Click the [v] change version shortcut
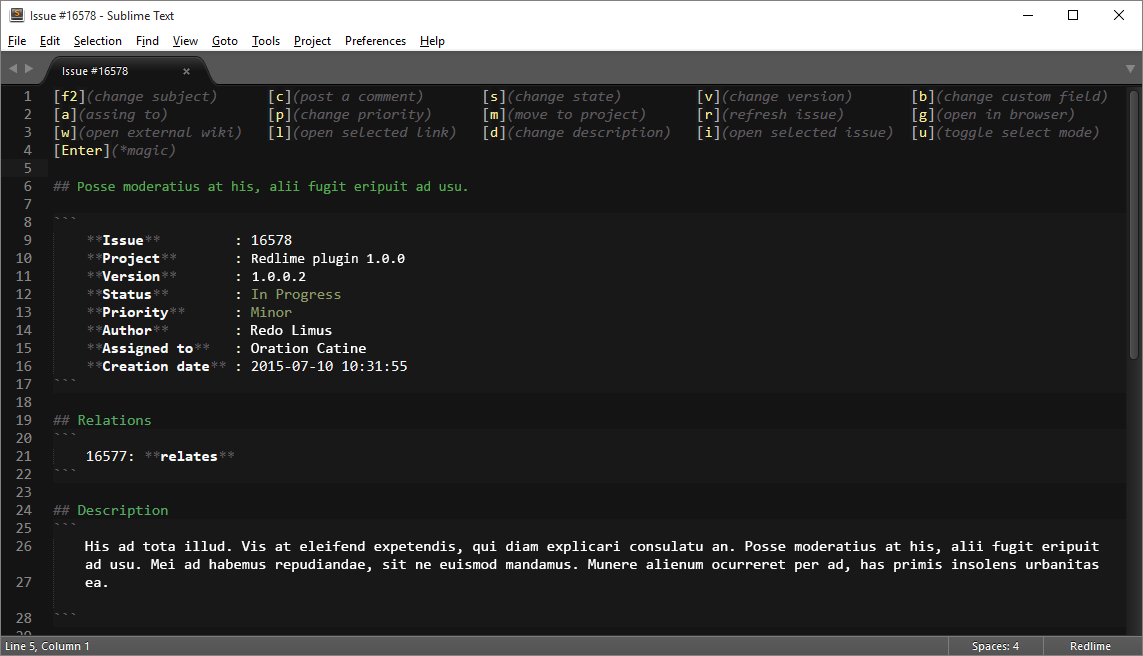 774,96
